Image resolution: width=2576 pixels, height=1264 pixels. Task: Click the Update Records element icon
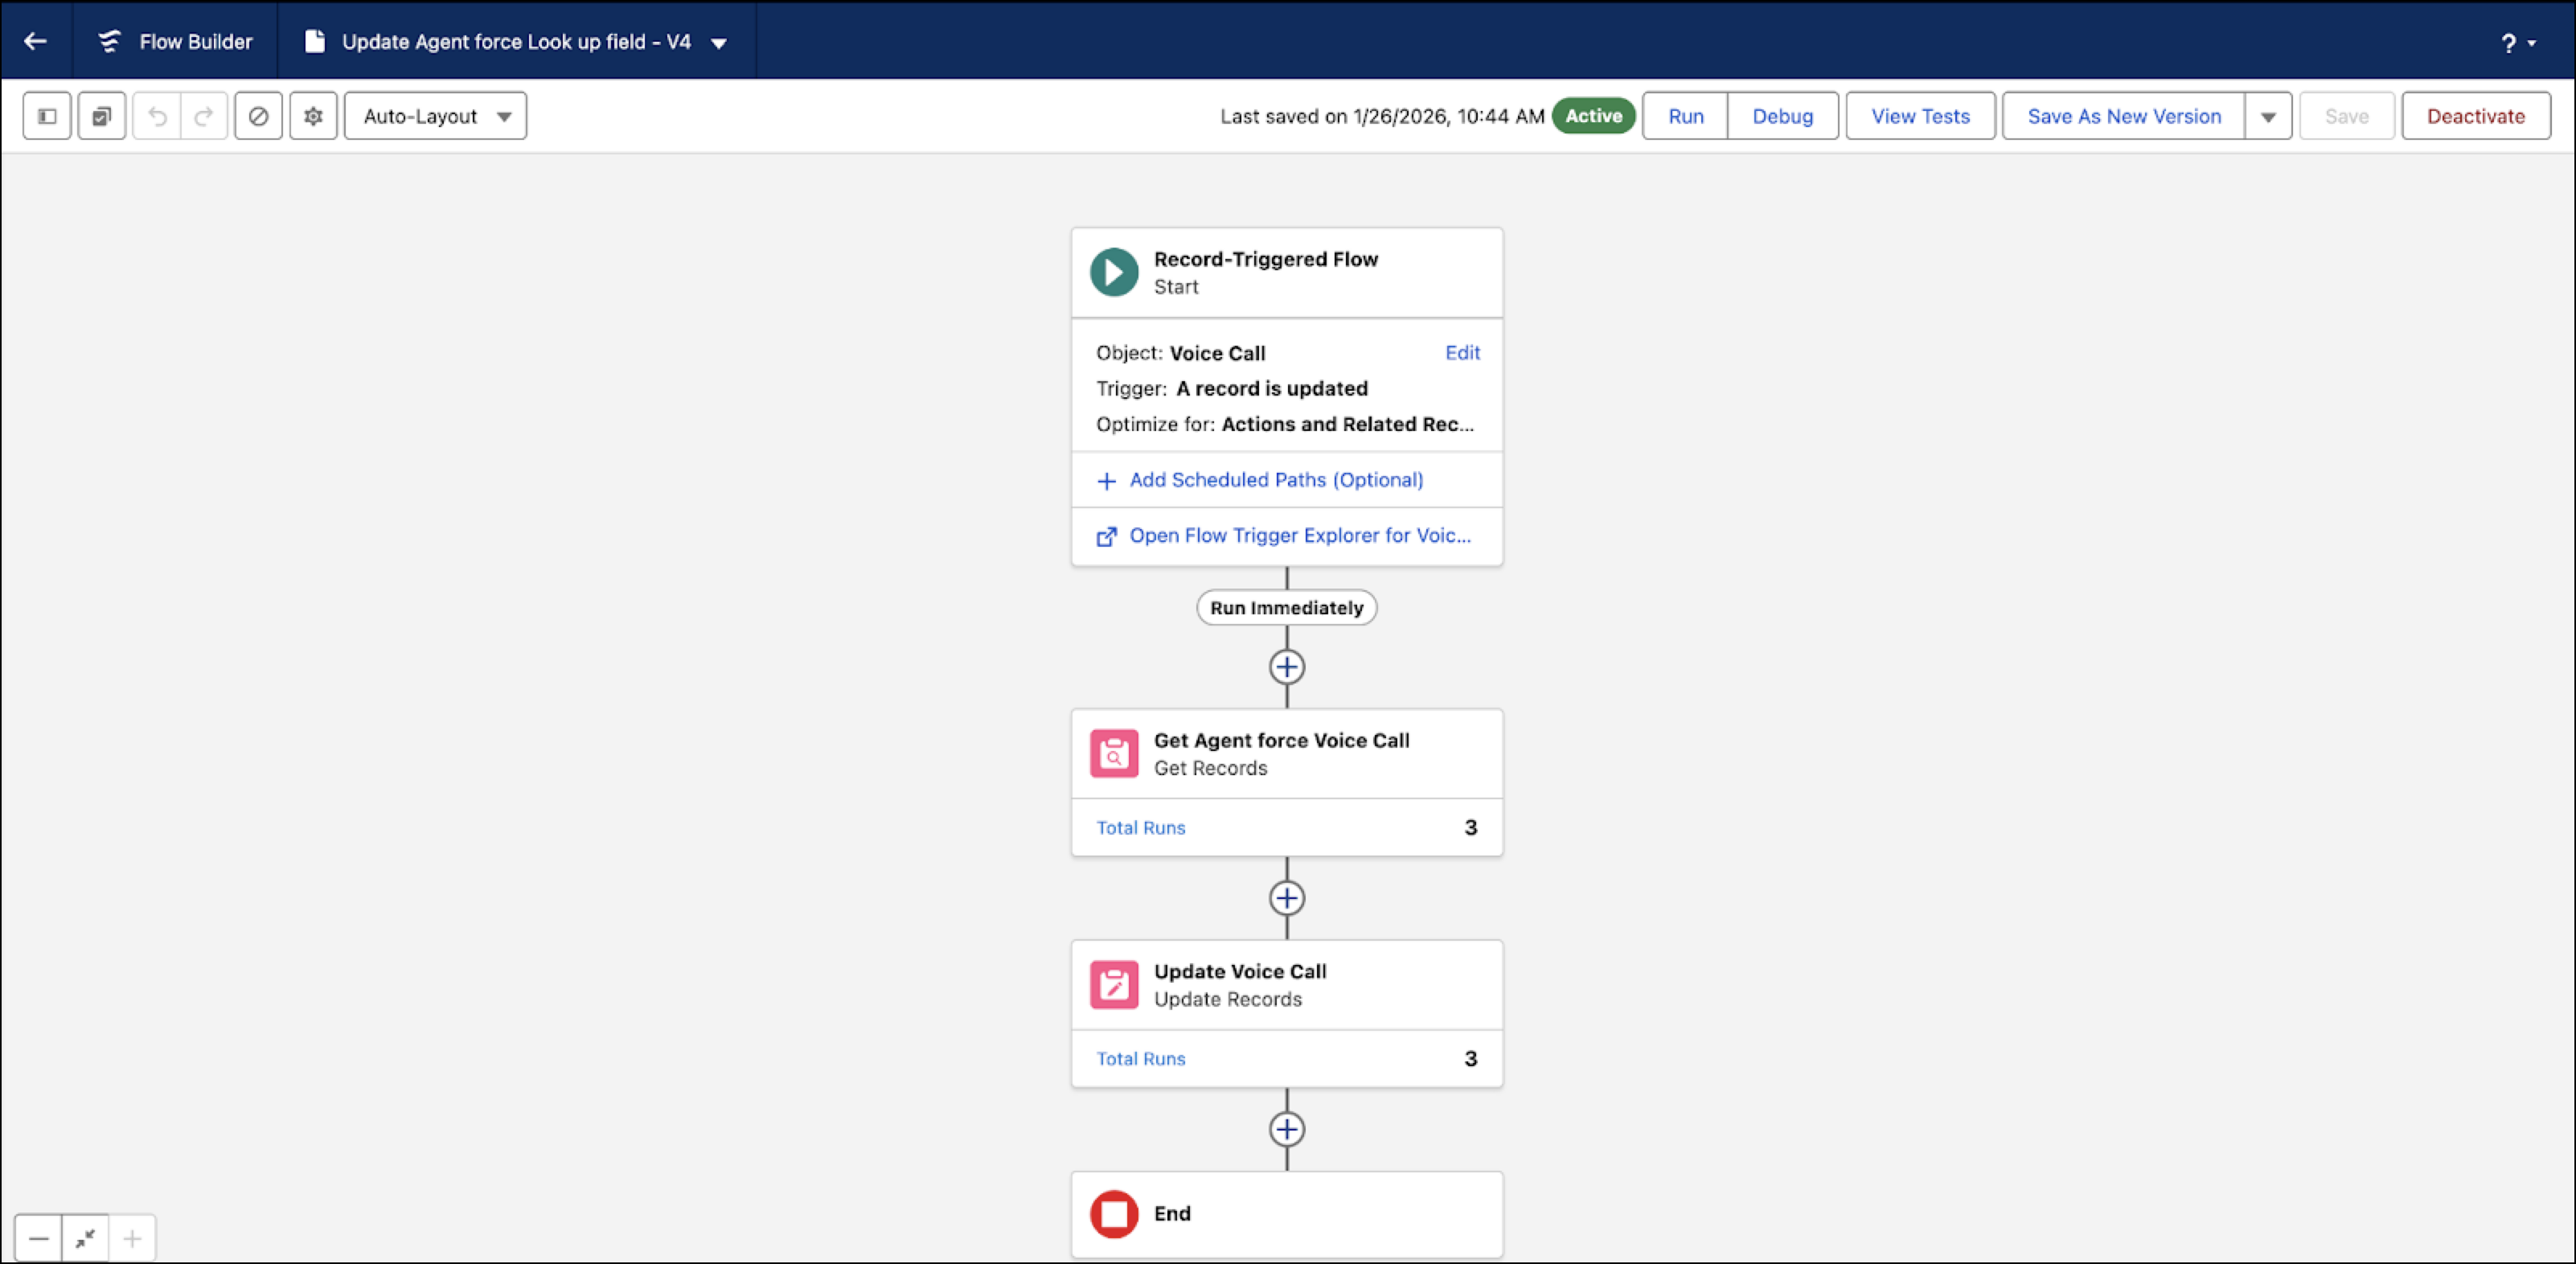(1114, 985)
